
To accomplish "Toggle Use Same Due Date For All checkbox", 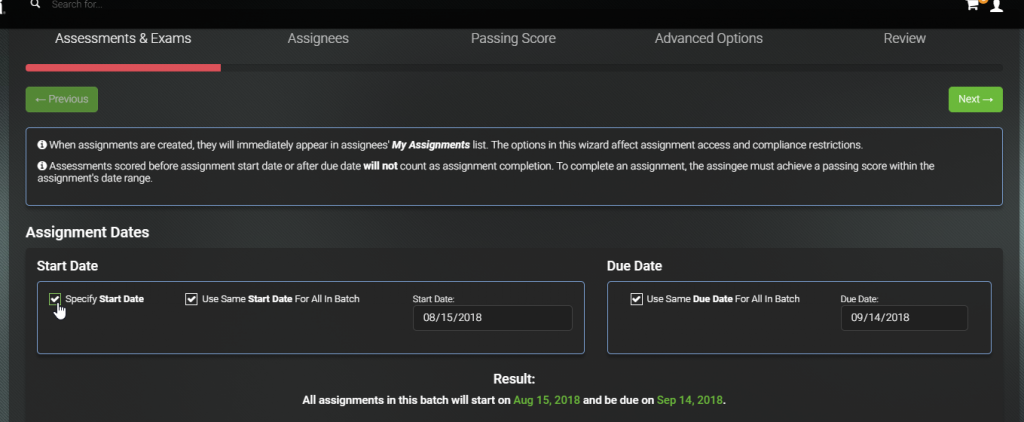I will 636,299.
